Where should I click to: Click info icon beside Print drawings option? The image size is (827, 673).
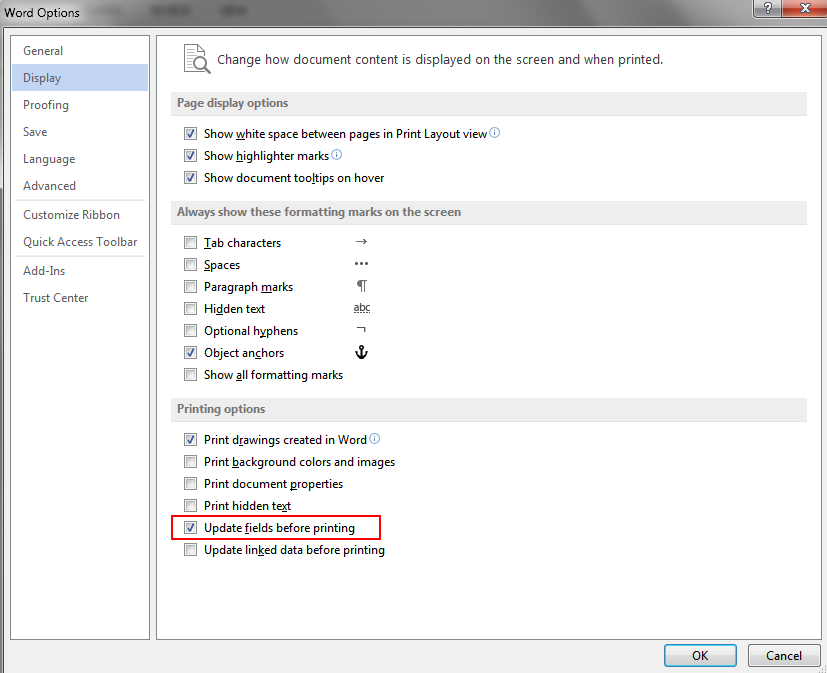375,439
